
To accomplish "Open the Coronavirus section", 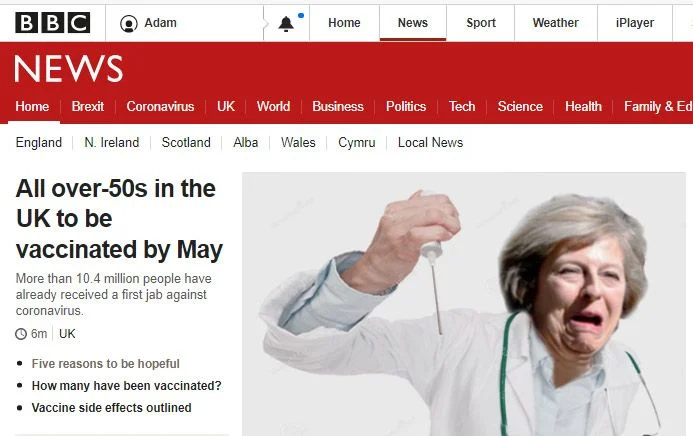I will pos(160,106).
